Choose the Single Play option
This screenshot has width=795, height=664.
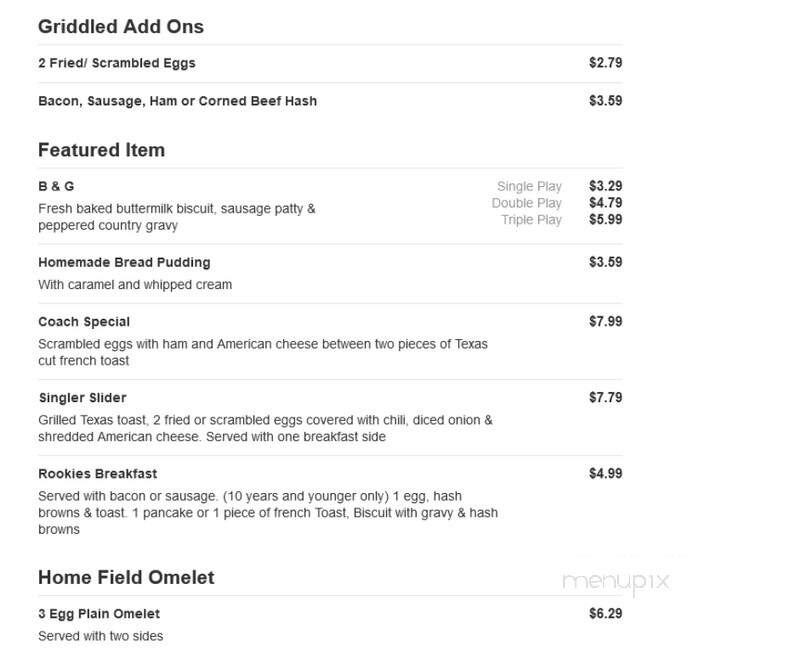[x=529, y=187]
